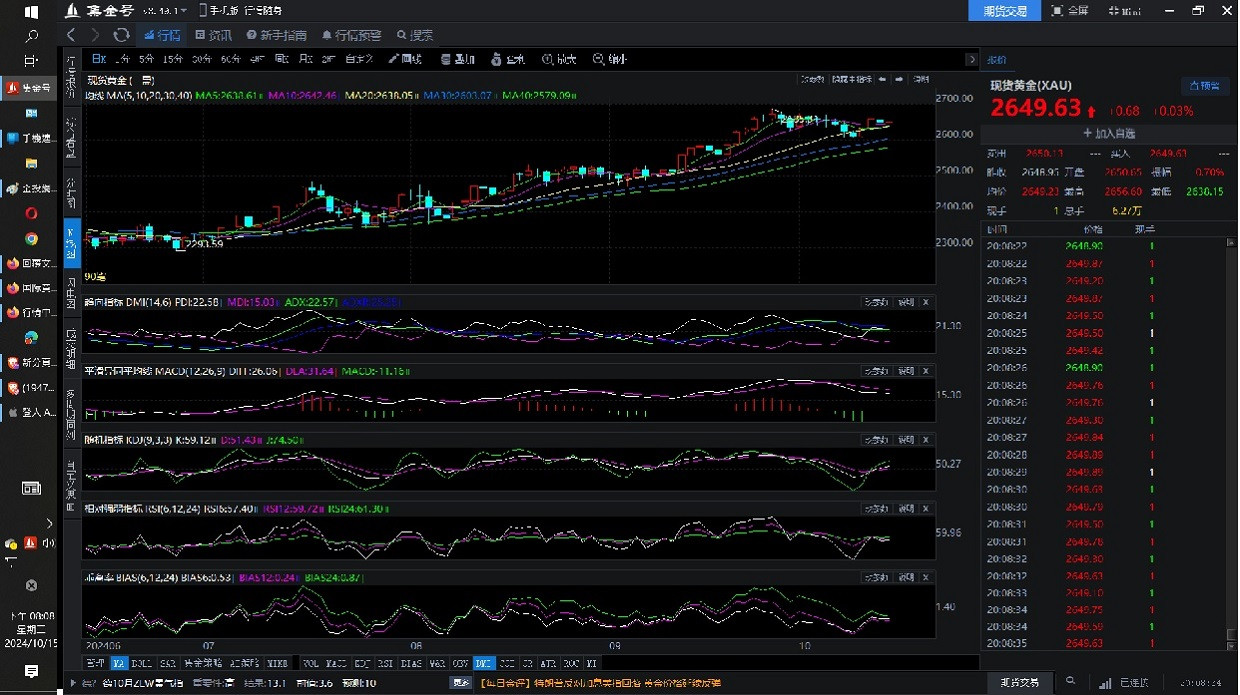
Task: Toggle the 隐藏主指标 option on chart
Action: tap(852, 79)
